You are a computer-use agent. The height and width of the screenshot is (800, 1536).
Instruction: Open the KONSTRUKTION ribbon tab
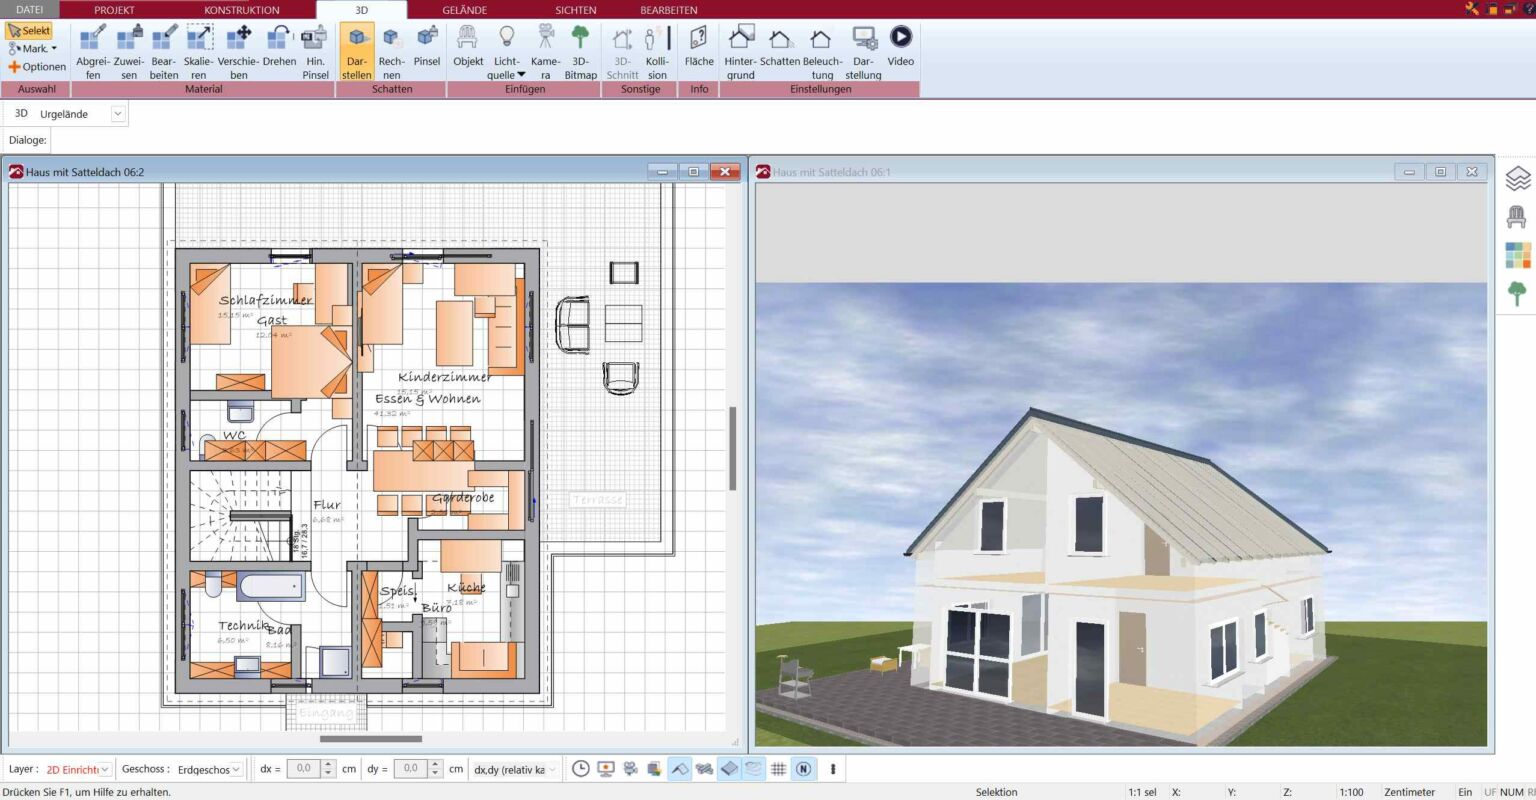[241, 10]
